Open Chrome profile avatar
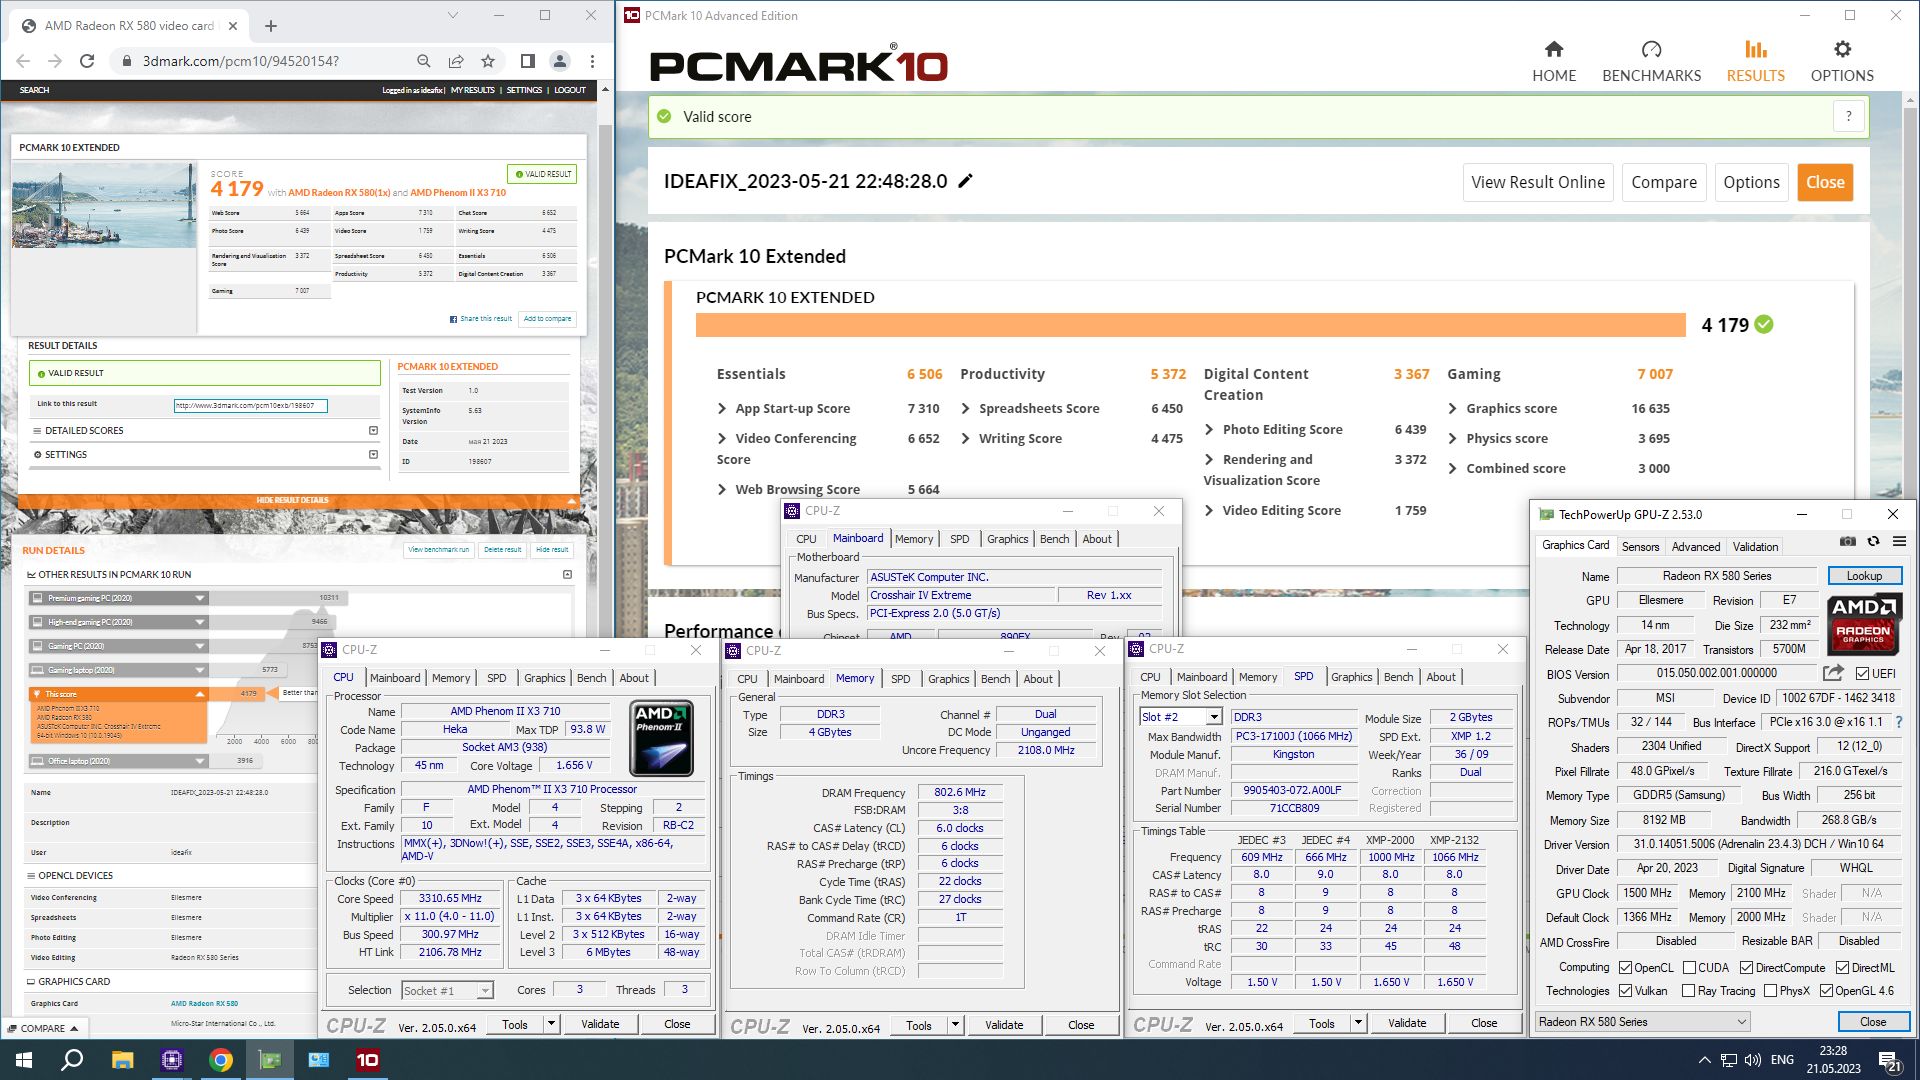The image size is (1920, 1080). [560, 61]
